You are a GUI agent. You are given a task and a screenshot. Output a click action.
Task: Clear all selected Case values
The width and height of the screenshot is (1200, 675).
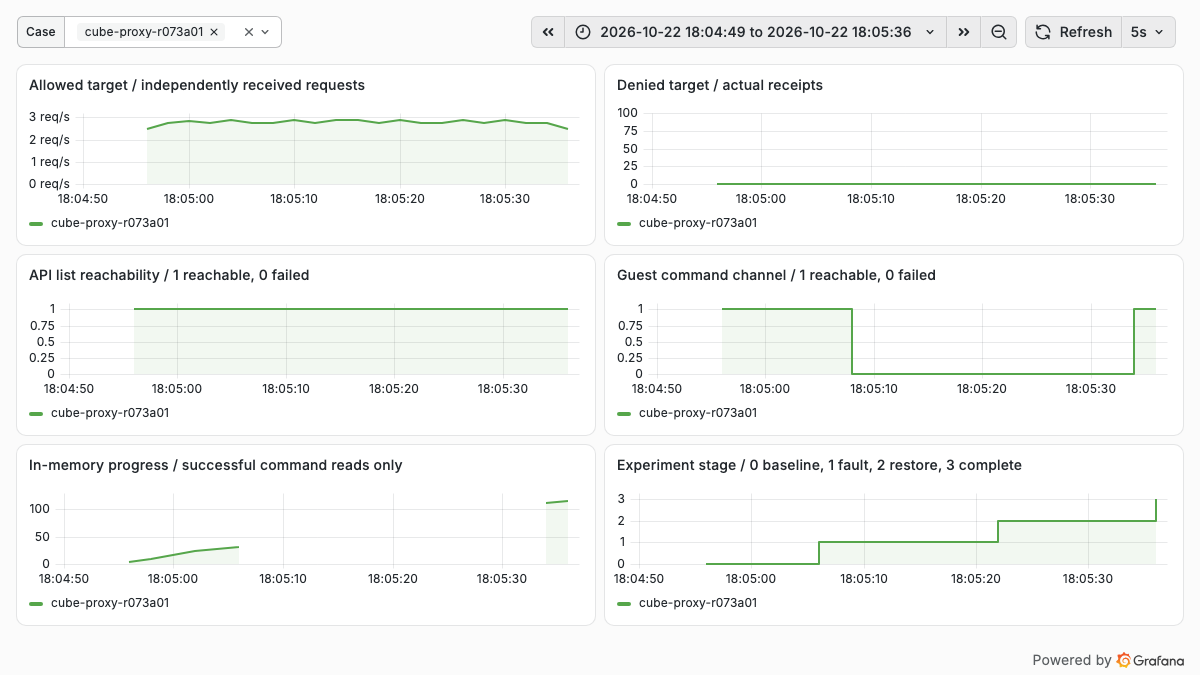[x=249, y=32]
